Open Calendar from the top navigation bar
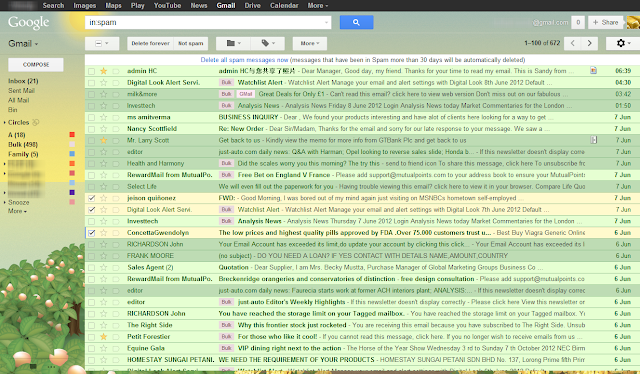The height and width of the screenshot is (374, 640). point(284,5)
